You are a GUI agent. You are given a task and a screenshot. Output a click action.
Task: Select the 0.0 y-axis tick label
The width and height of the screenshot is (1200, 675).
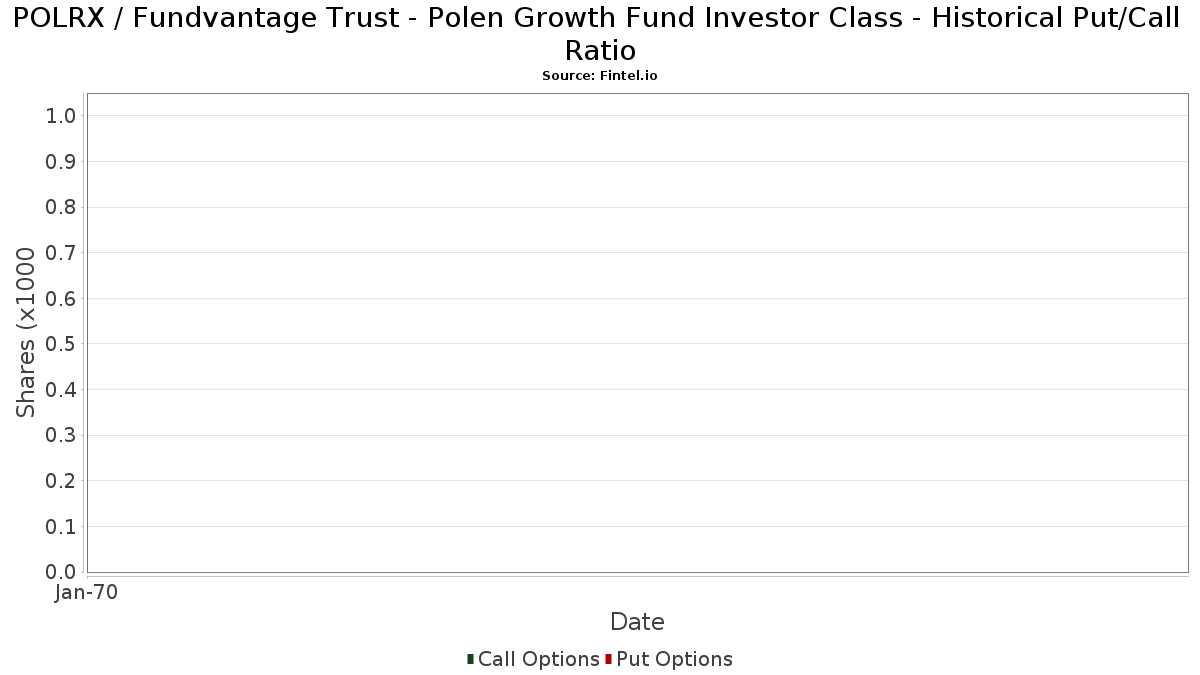tap(61, 572)
